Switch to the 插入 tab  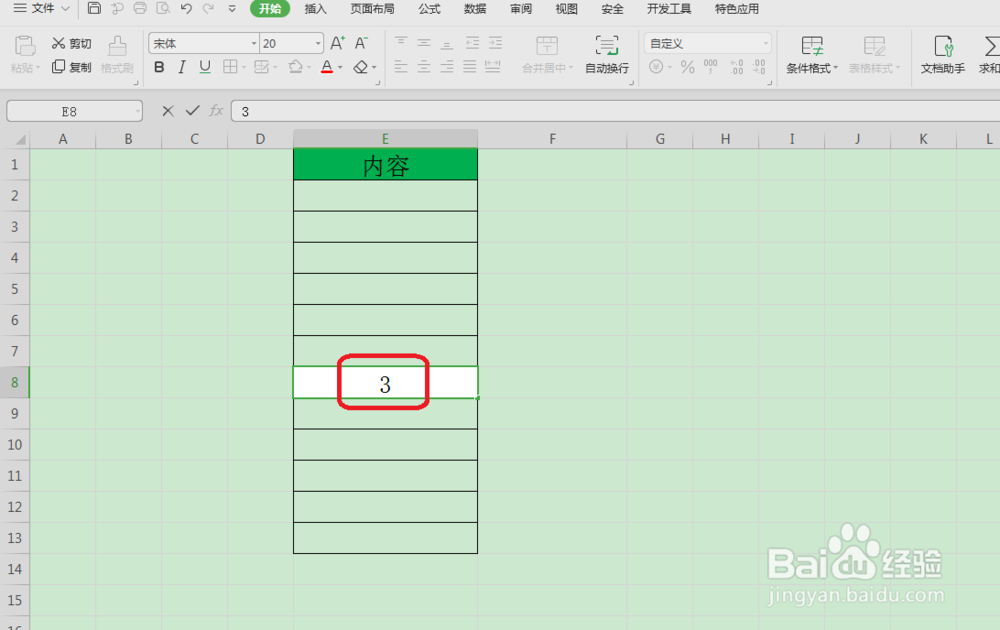coord(315,9)
